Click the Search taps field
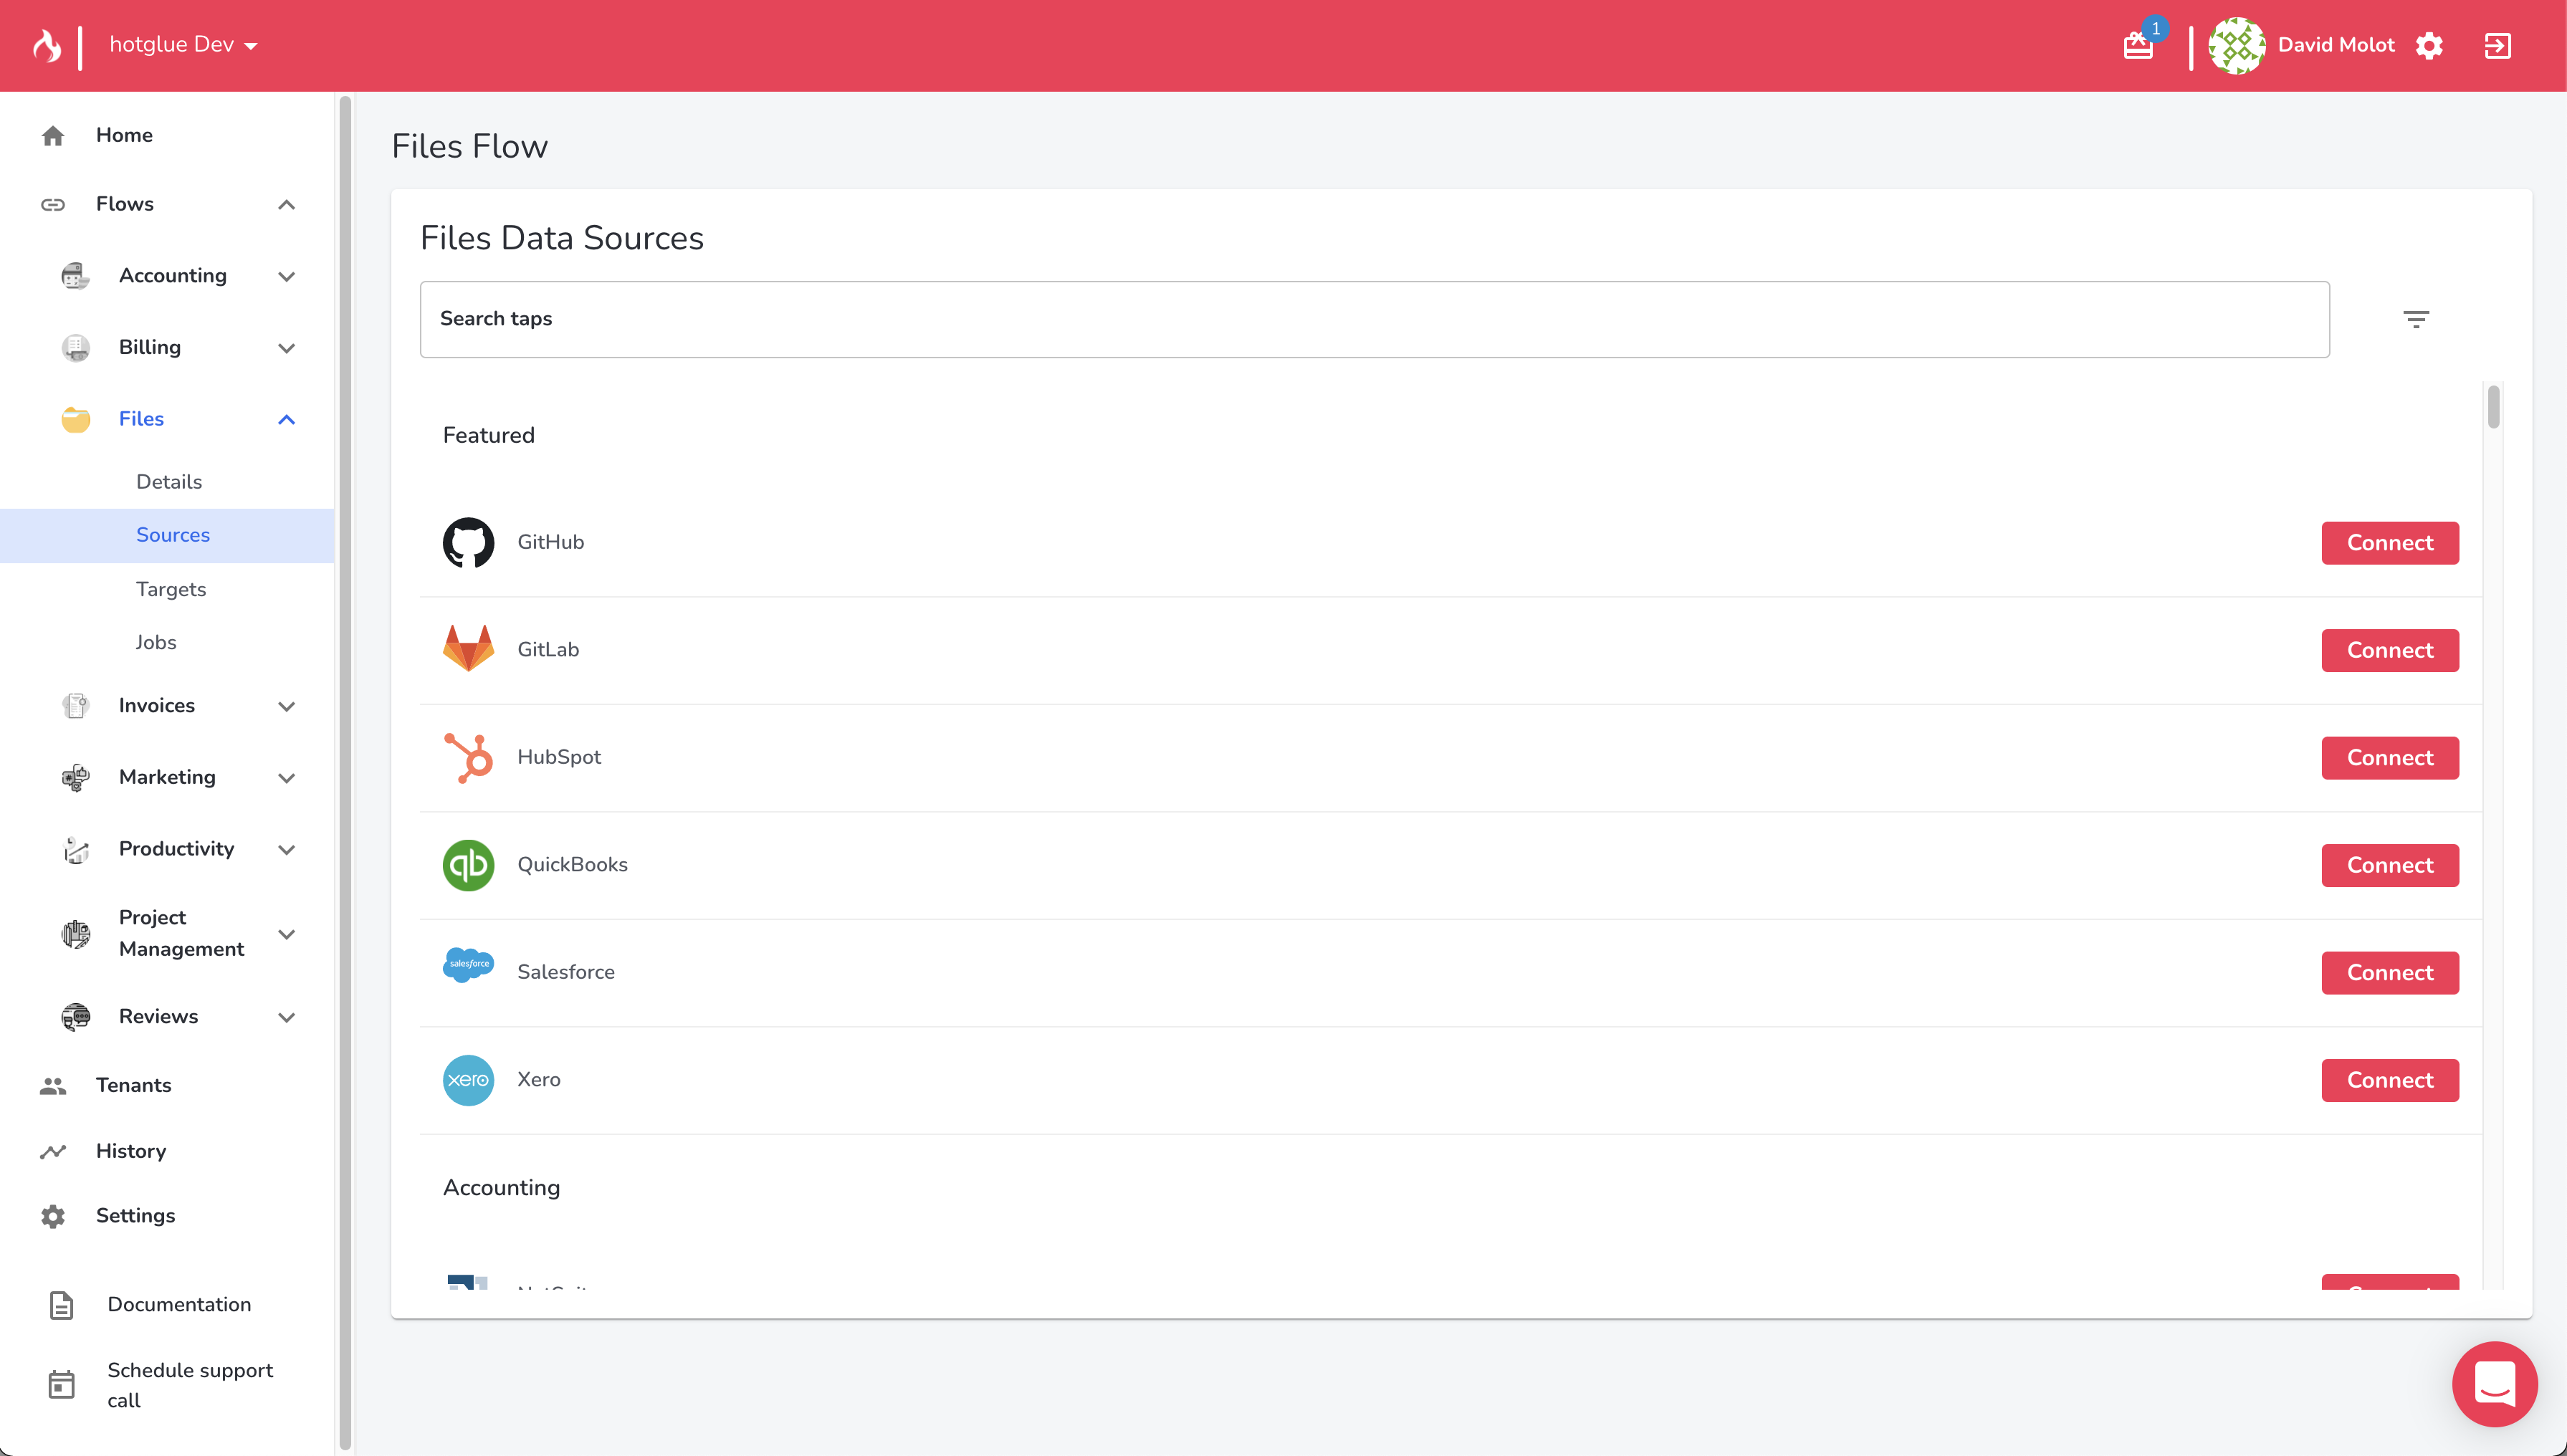The width and height of the screenshot is (2567, 1456). click(x=1374, y=319)
